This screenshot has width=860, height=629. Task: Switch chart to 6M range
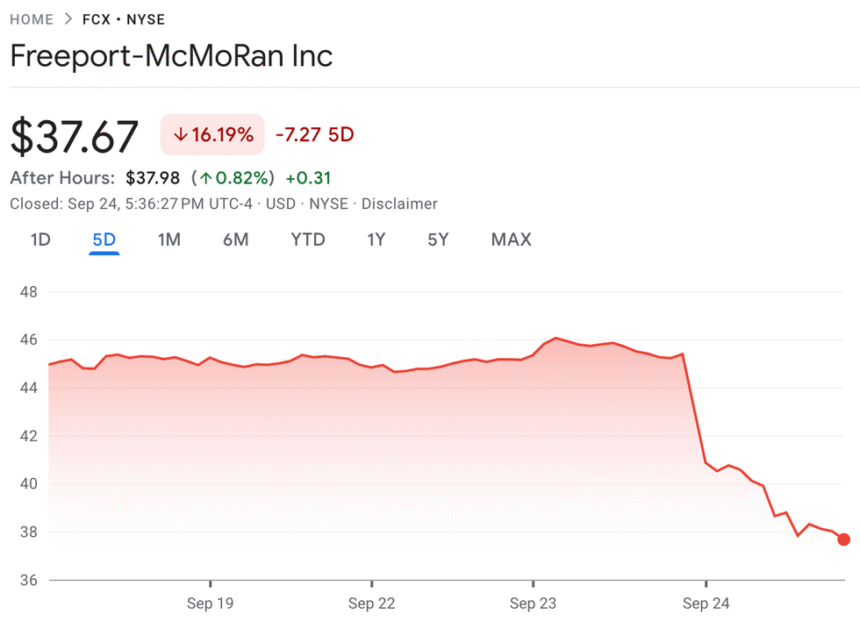(x=235, y=240)
